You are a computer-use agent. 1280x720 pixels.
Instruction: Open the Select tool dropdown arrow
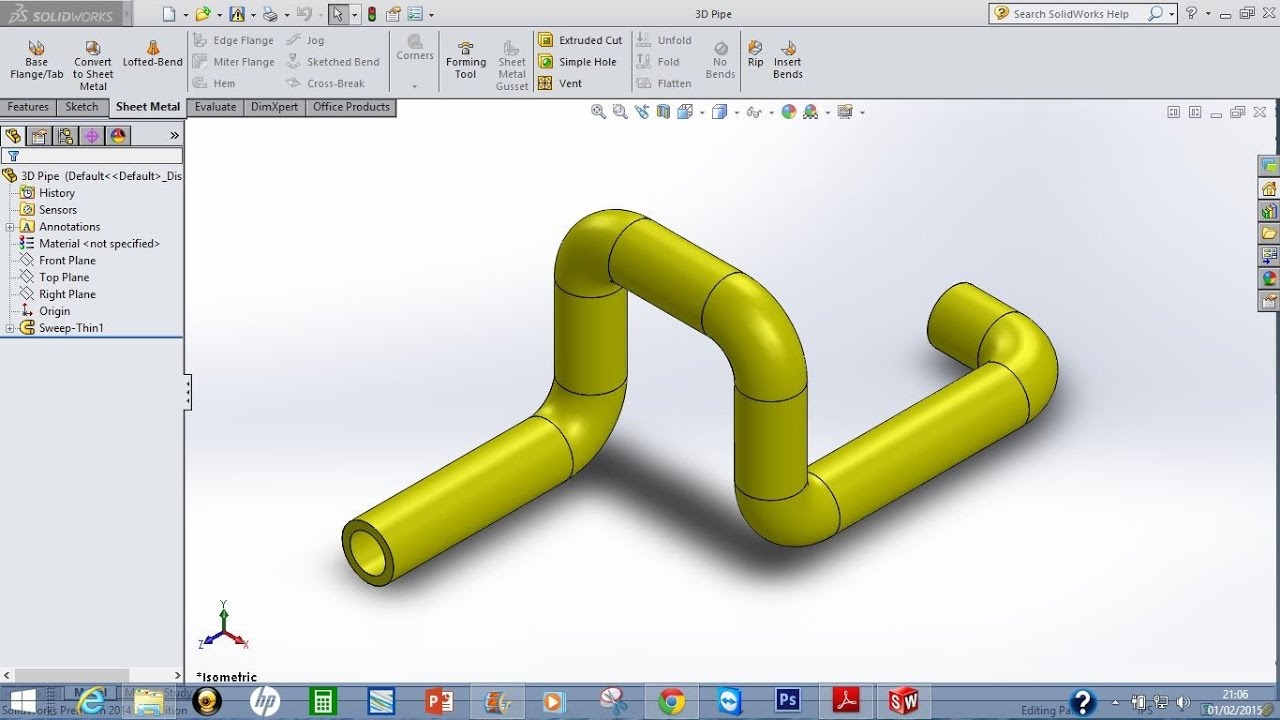pyautogui.click(x=354, y=15)
